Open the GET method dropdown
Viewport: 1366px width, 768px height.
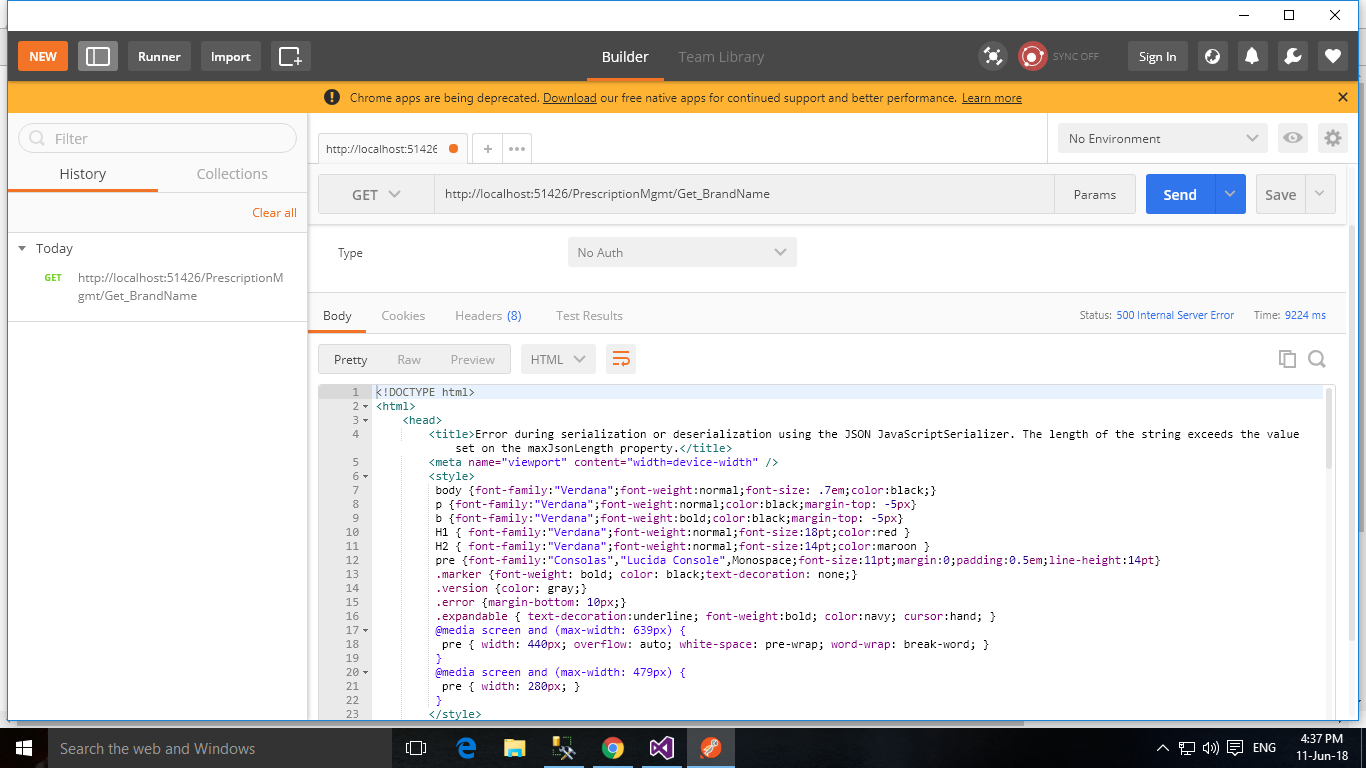point(376,195)
